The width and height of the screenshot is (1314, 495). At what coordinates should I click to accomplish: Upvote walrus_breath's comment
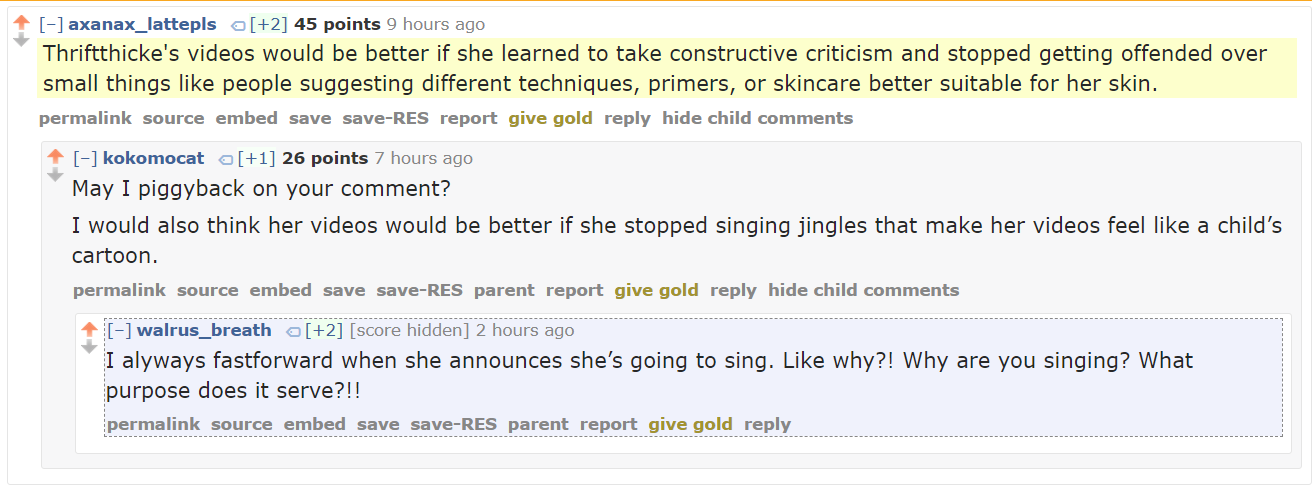89,329
